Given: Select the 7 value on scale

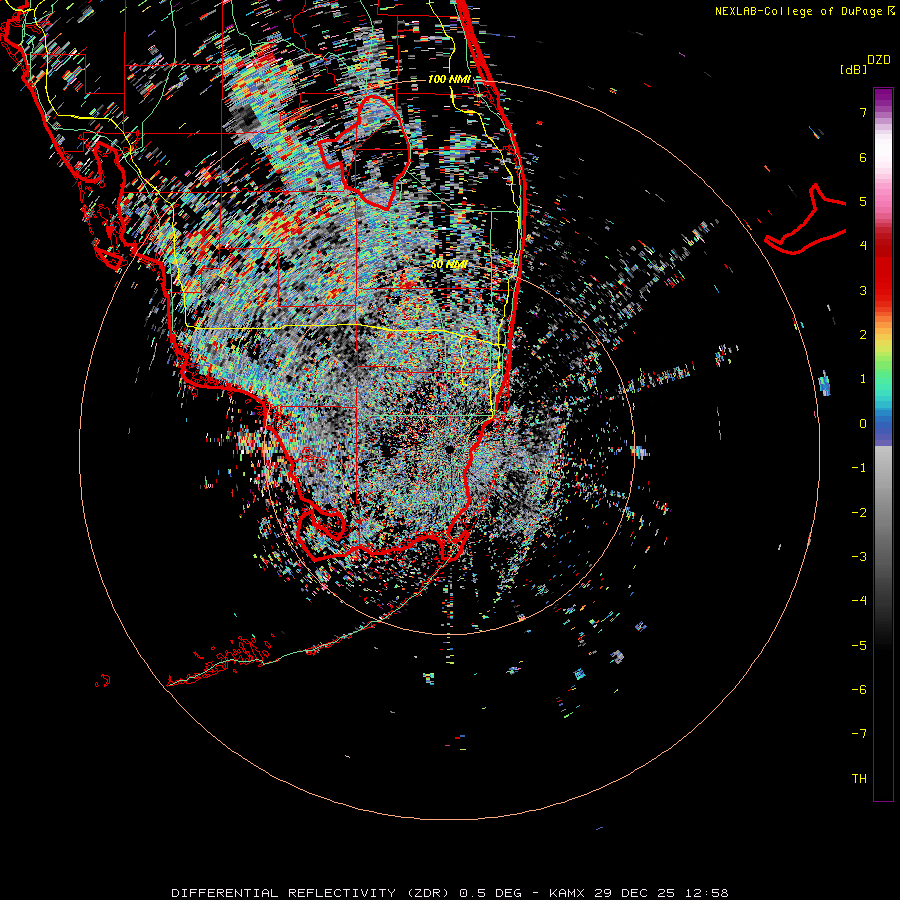Looking at the screenshot, I should 863,112.
